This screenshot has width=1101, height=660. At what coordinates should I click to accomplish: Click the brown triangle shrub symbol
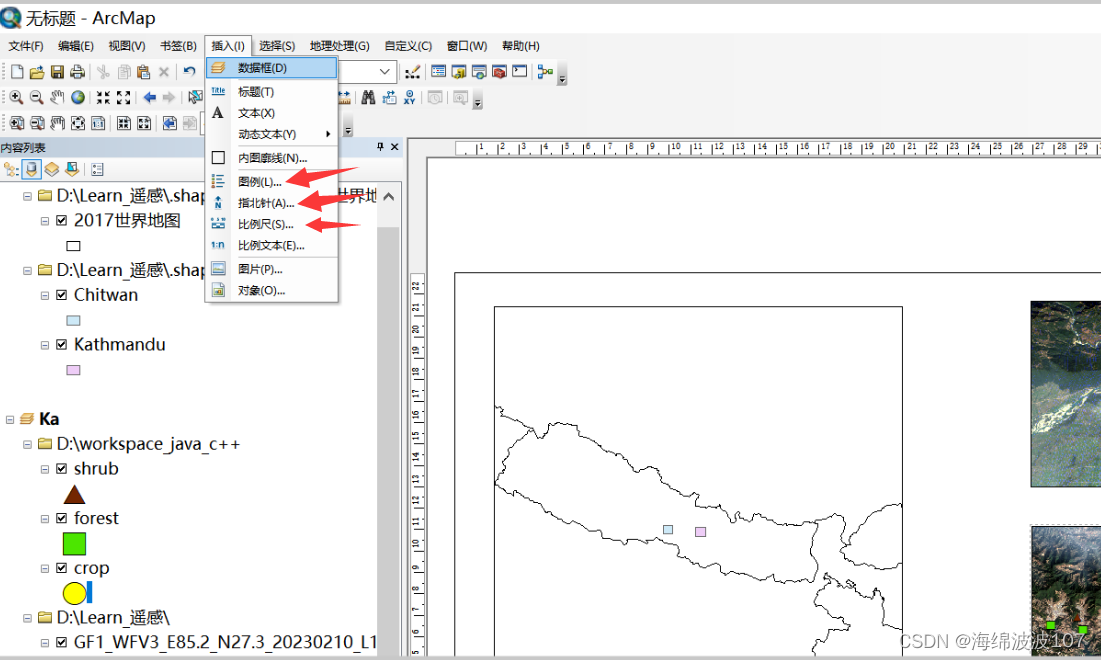(74, 494)
